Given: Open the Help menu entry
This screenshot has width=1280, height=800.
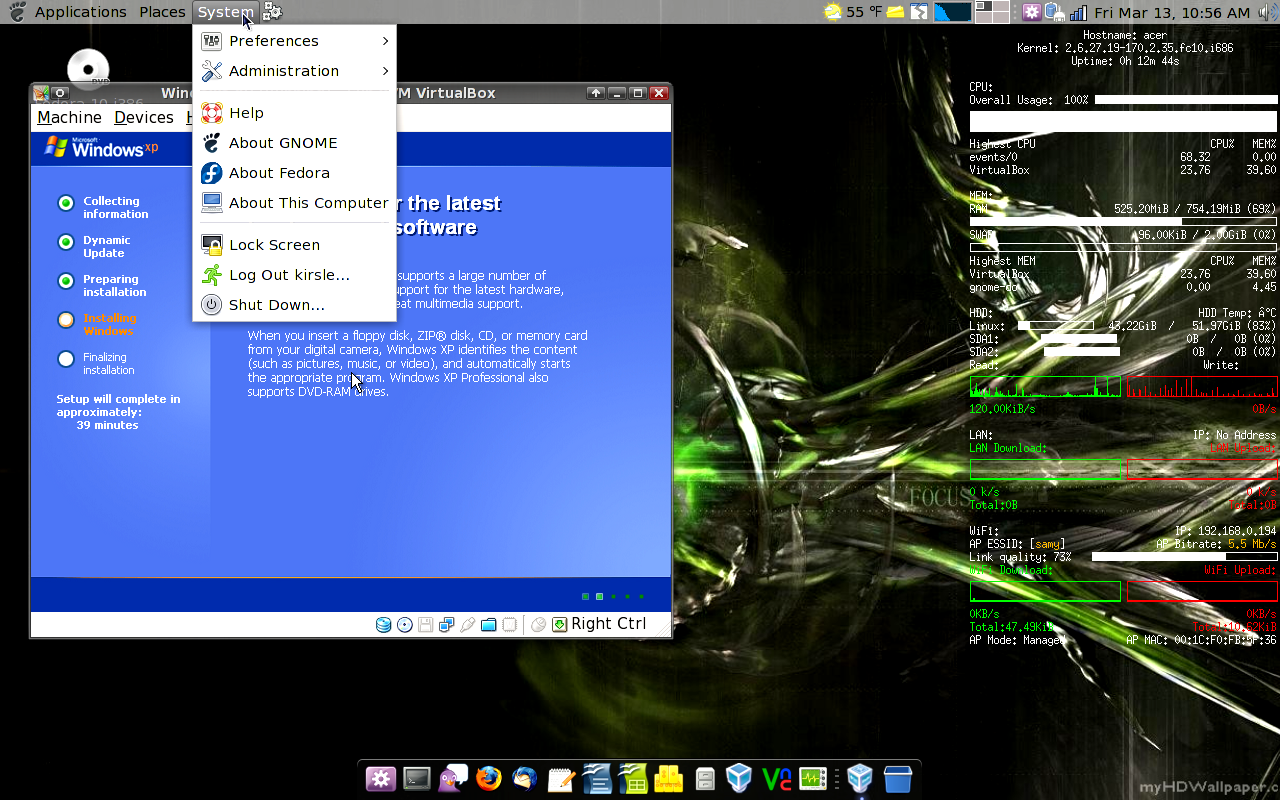Looking at the screenshot, I should click(x=295, y=113).
